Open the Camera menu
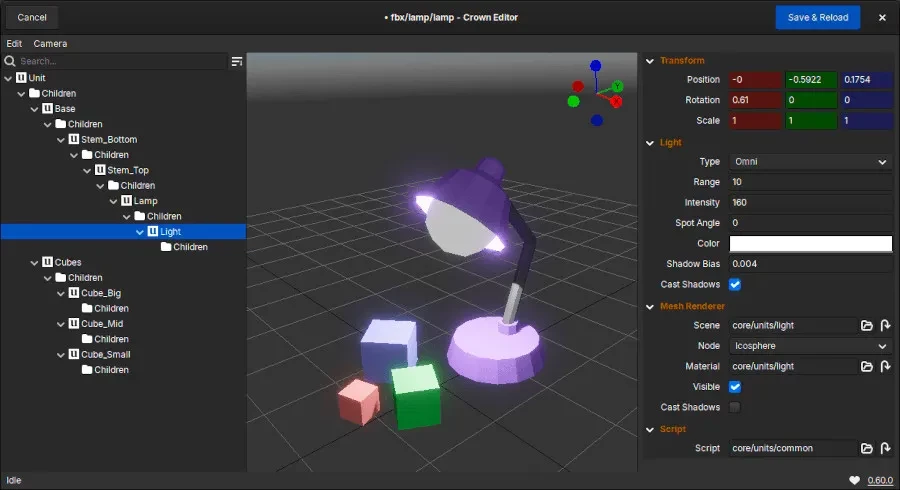Screen dimensions: 900x490 [x=50, y=44]
